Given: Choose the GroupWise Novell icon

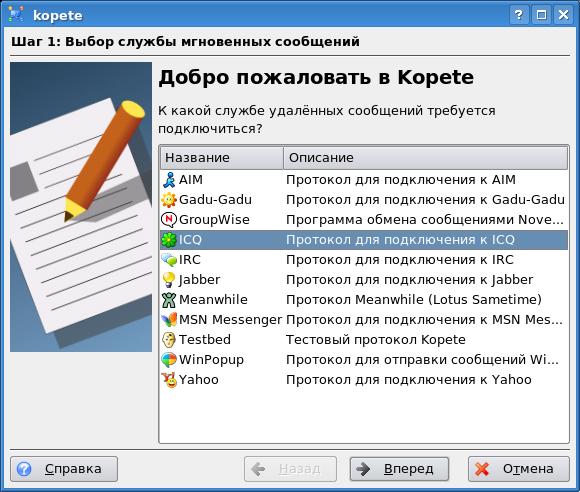Looking at the screenshot, I should pyautogui.click(x=169, y=220).
